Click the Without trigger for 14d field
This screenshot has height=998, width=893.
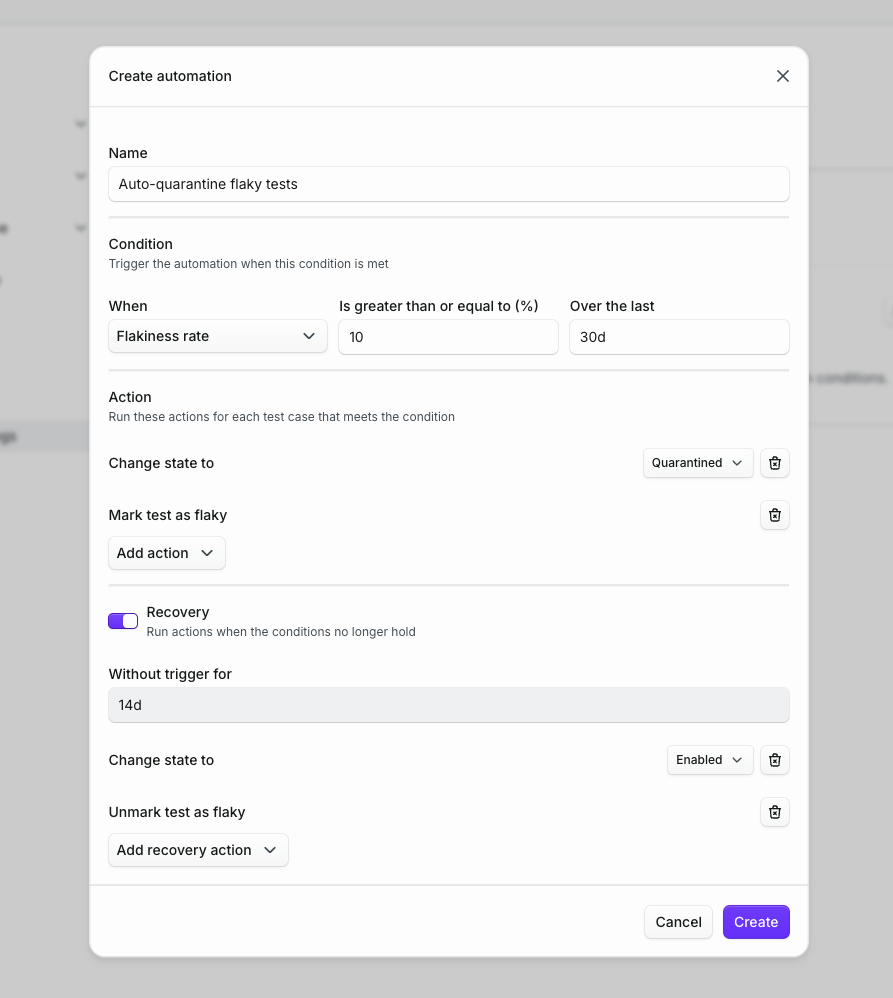(x=448, y=705)
